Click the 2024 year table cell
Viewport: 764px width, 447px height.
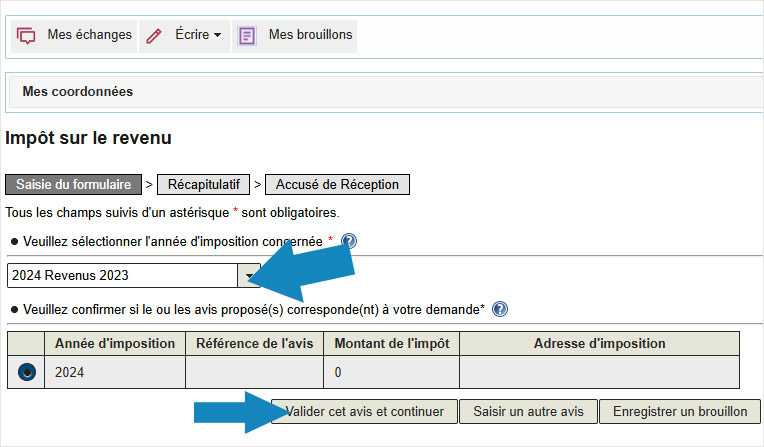click(115, 372)
